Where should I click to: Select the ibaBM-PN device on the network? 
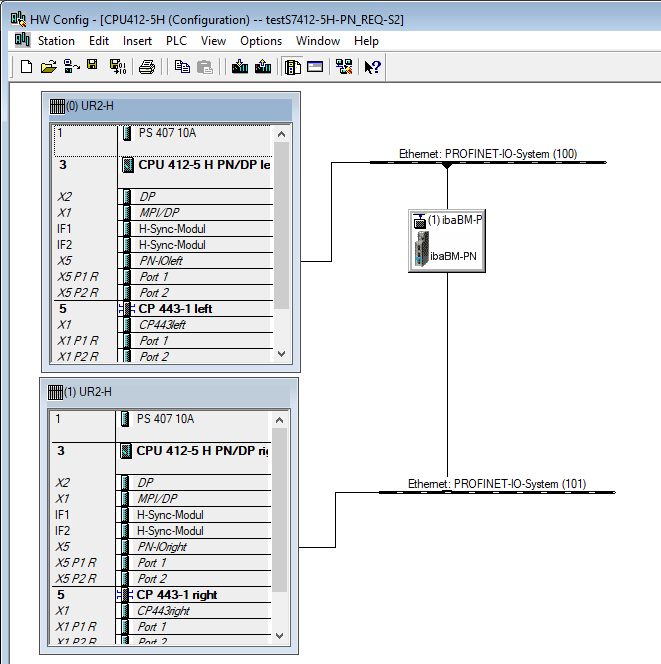pyautogui.click(x=446, y=242)
